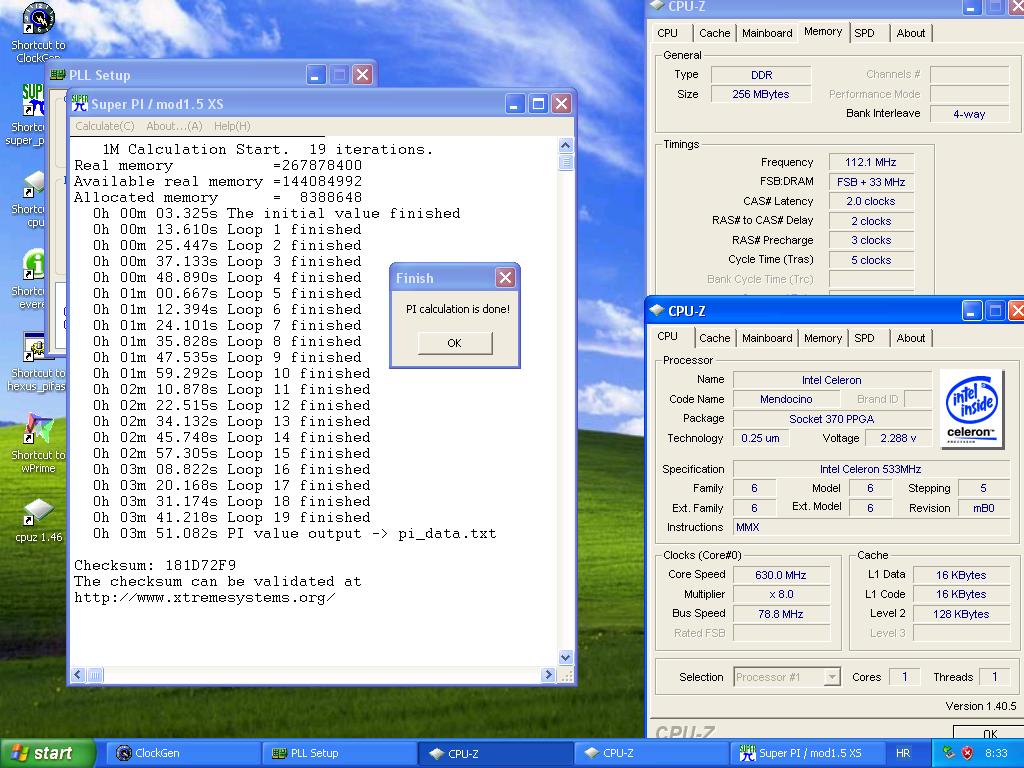Click the Super PI vertical scrollbar thumb
Image resolution: width=1024 pixels, height=768 pixels.
pos(566,162)
